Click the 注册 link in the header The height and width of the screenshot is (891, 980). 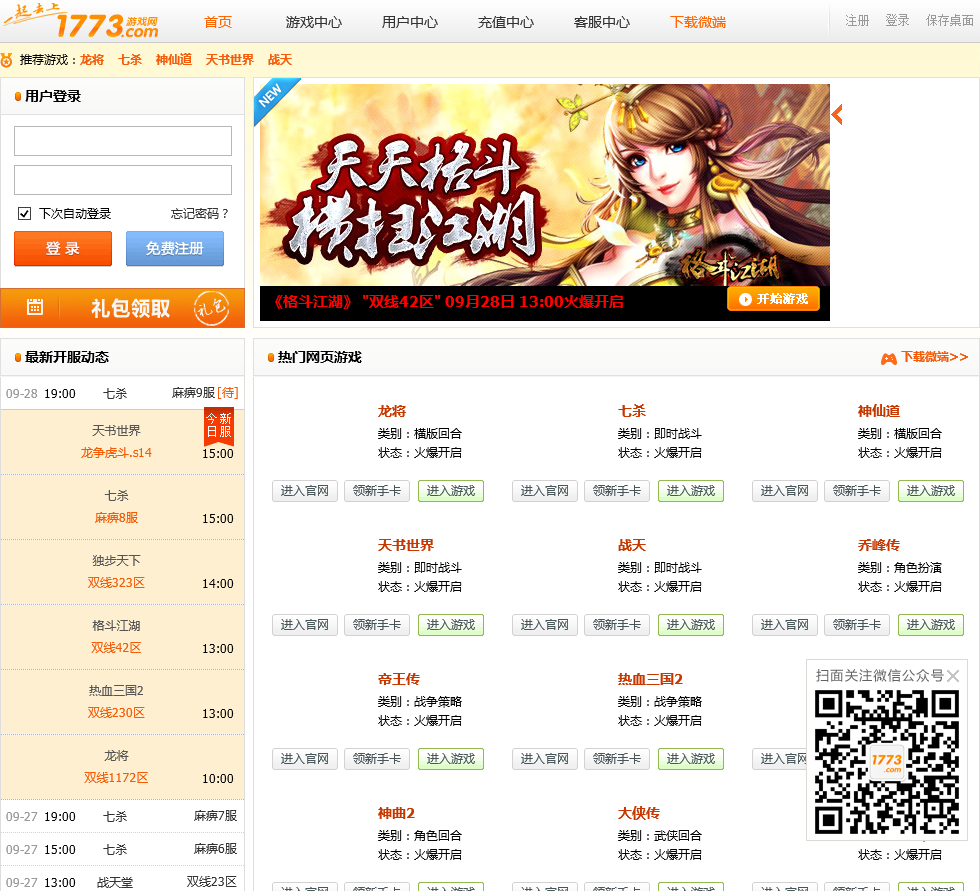tap(857, 21)
